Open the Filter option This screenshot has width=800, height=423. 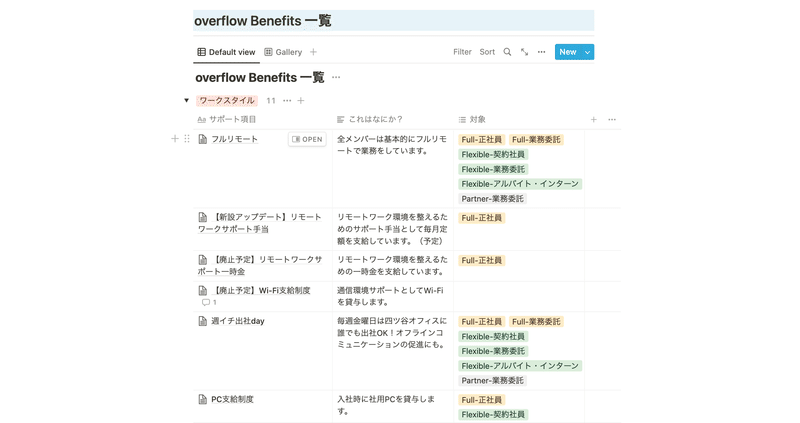click(462, 52)
